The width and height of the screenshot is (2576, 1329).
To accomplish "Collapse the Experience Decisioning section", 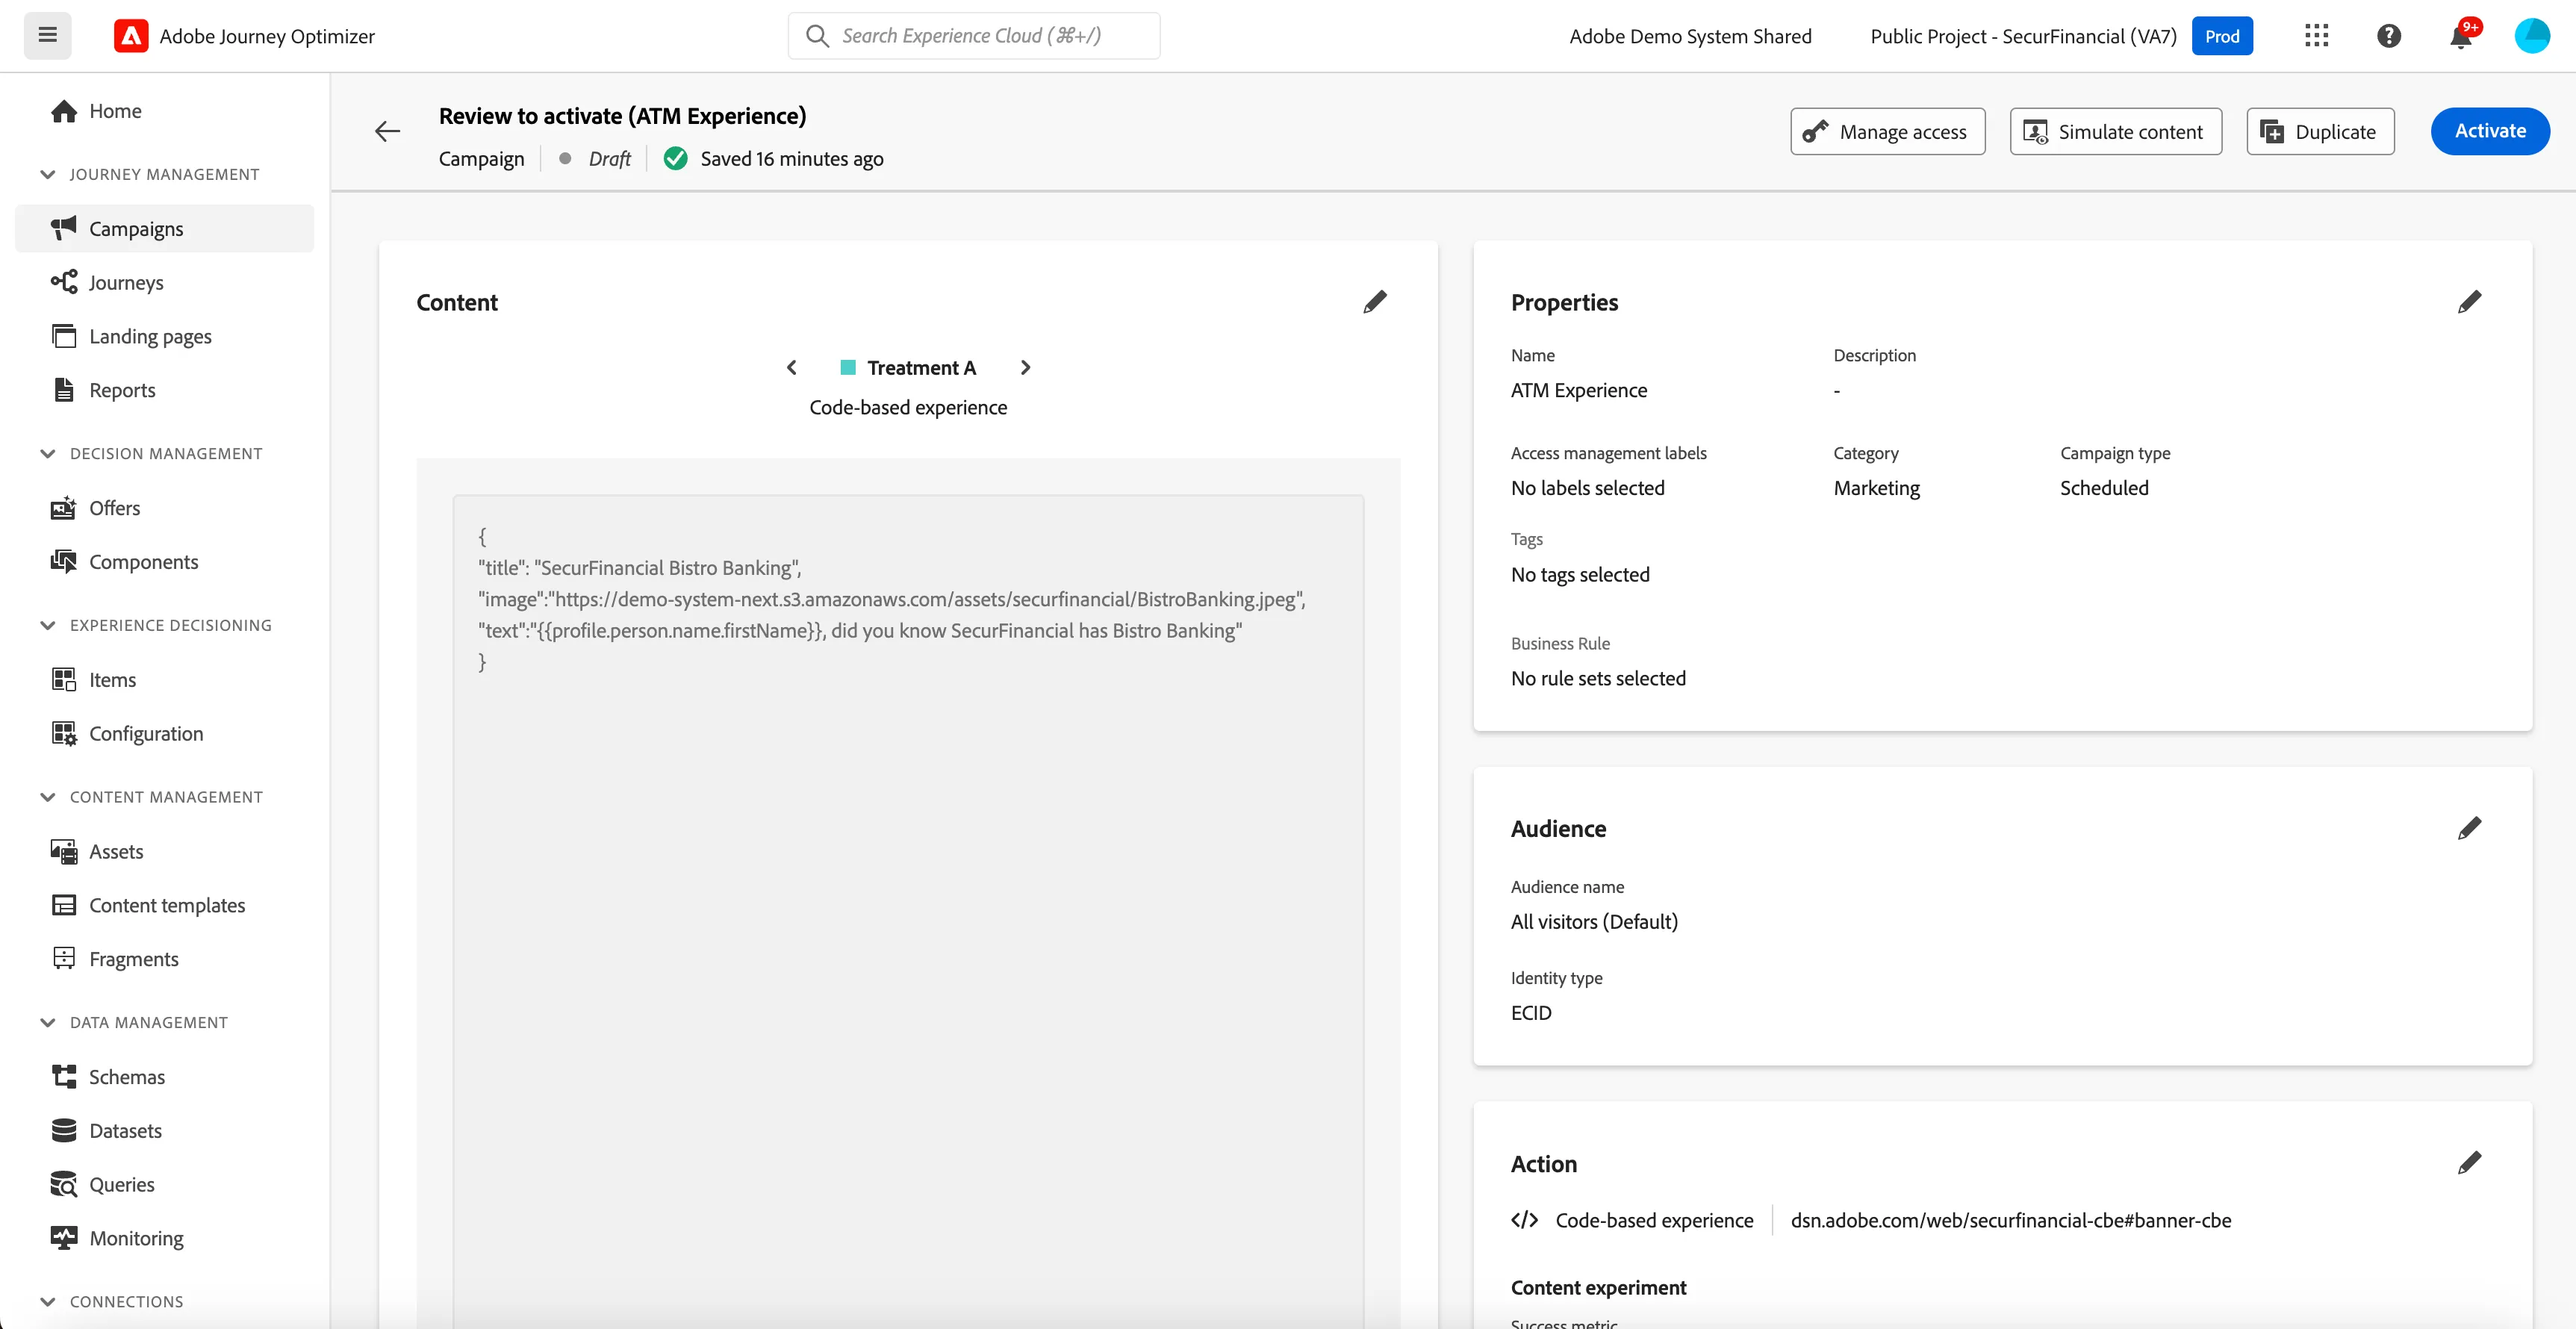I will 47,626.
